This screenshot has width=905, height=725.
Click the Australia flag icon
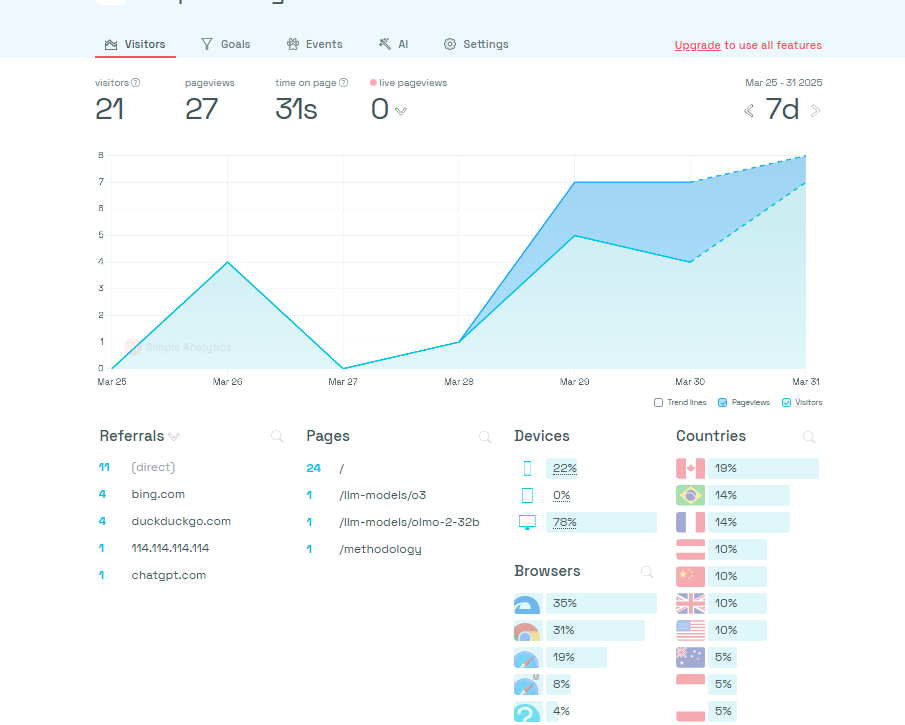pyautogui.click(x=690, y=658)
